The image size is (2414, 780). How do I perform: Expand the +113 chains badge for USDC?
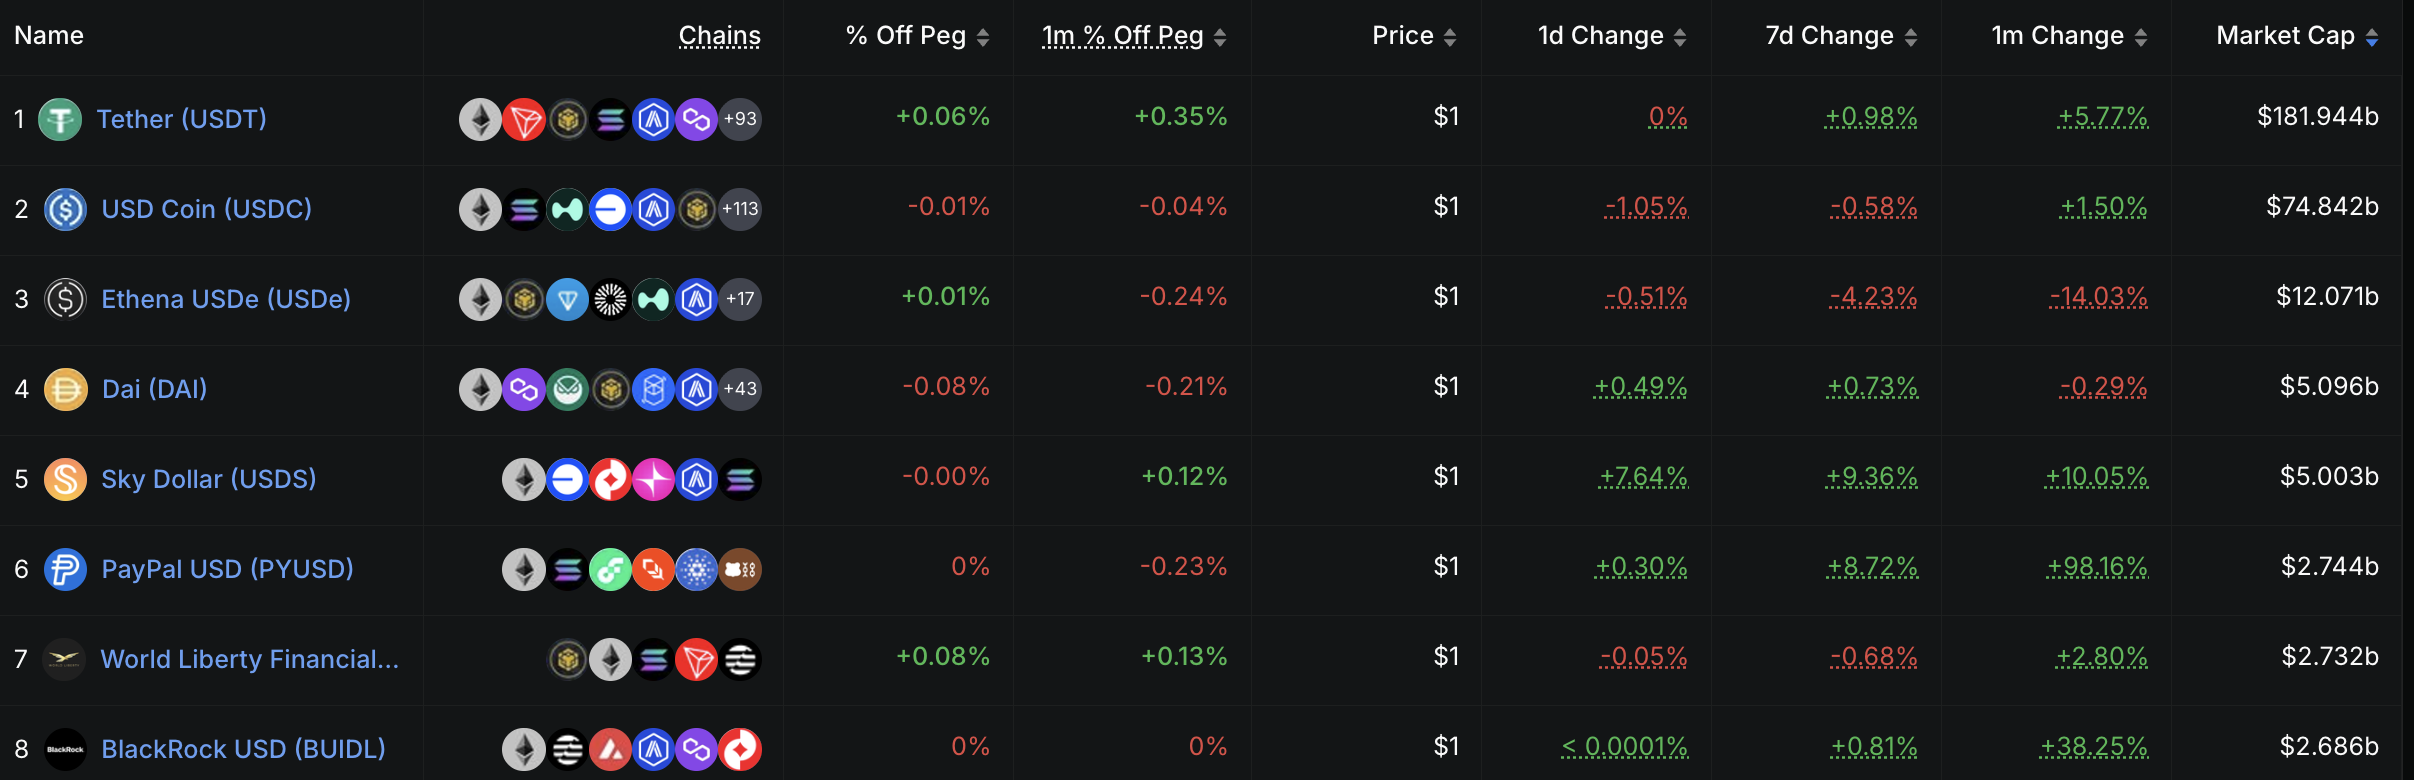click(x=740, y=210)
